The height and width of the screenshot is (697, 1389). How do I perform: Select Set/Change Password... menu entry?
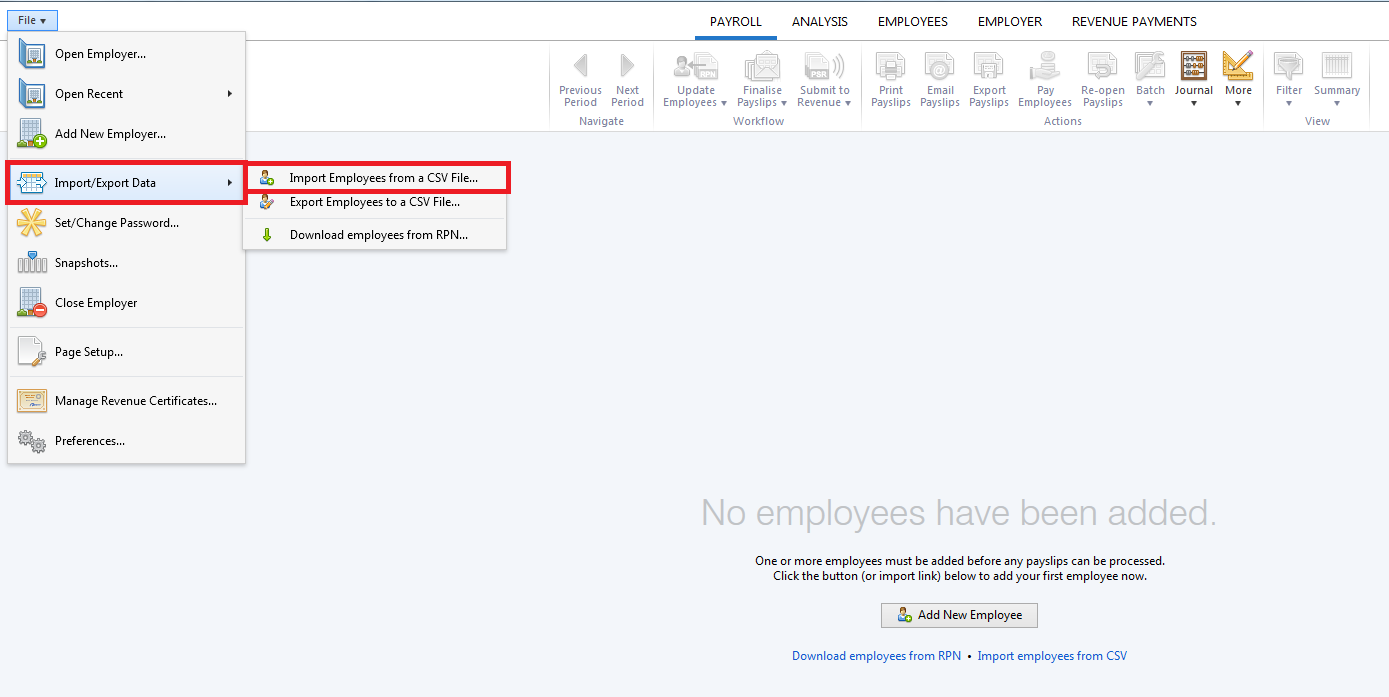[126, 223]
